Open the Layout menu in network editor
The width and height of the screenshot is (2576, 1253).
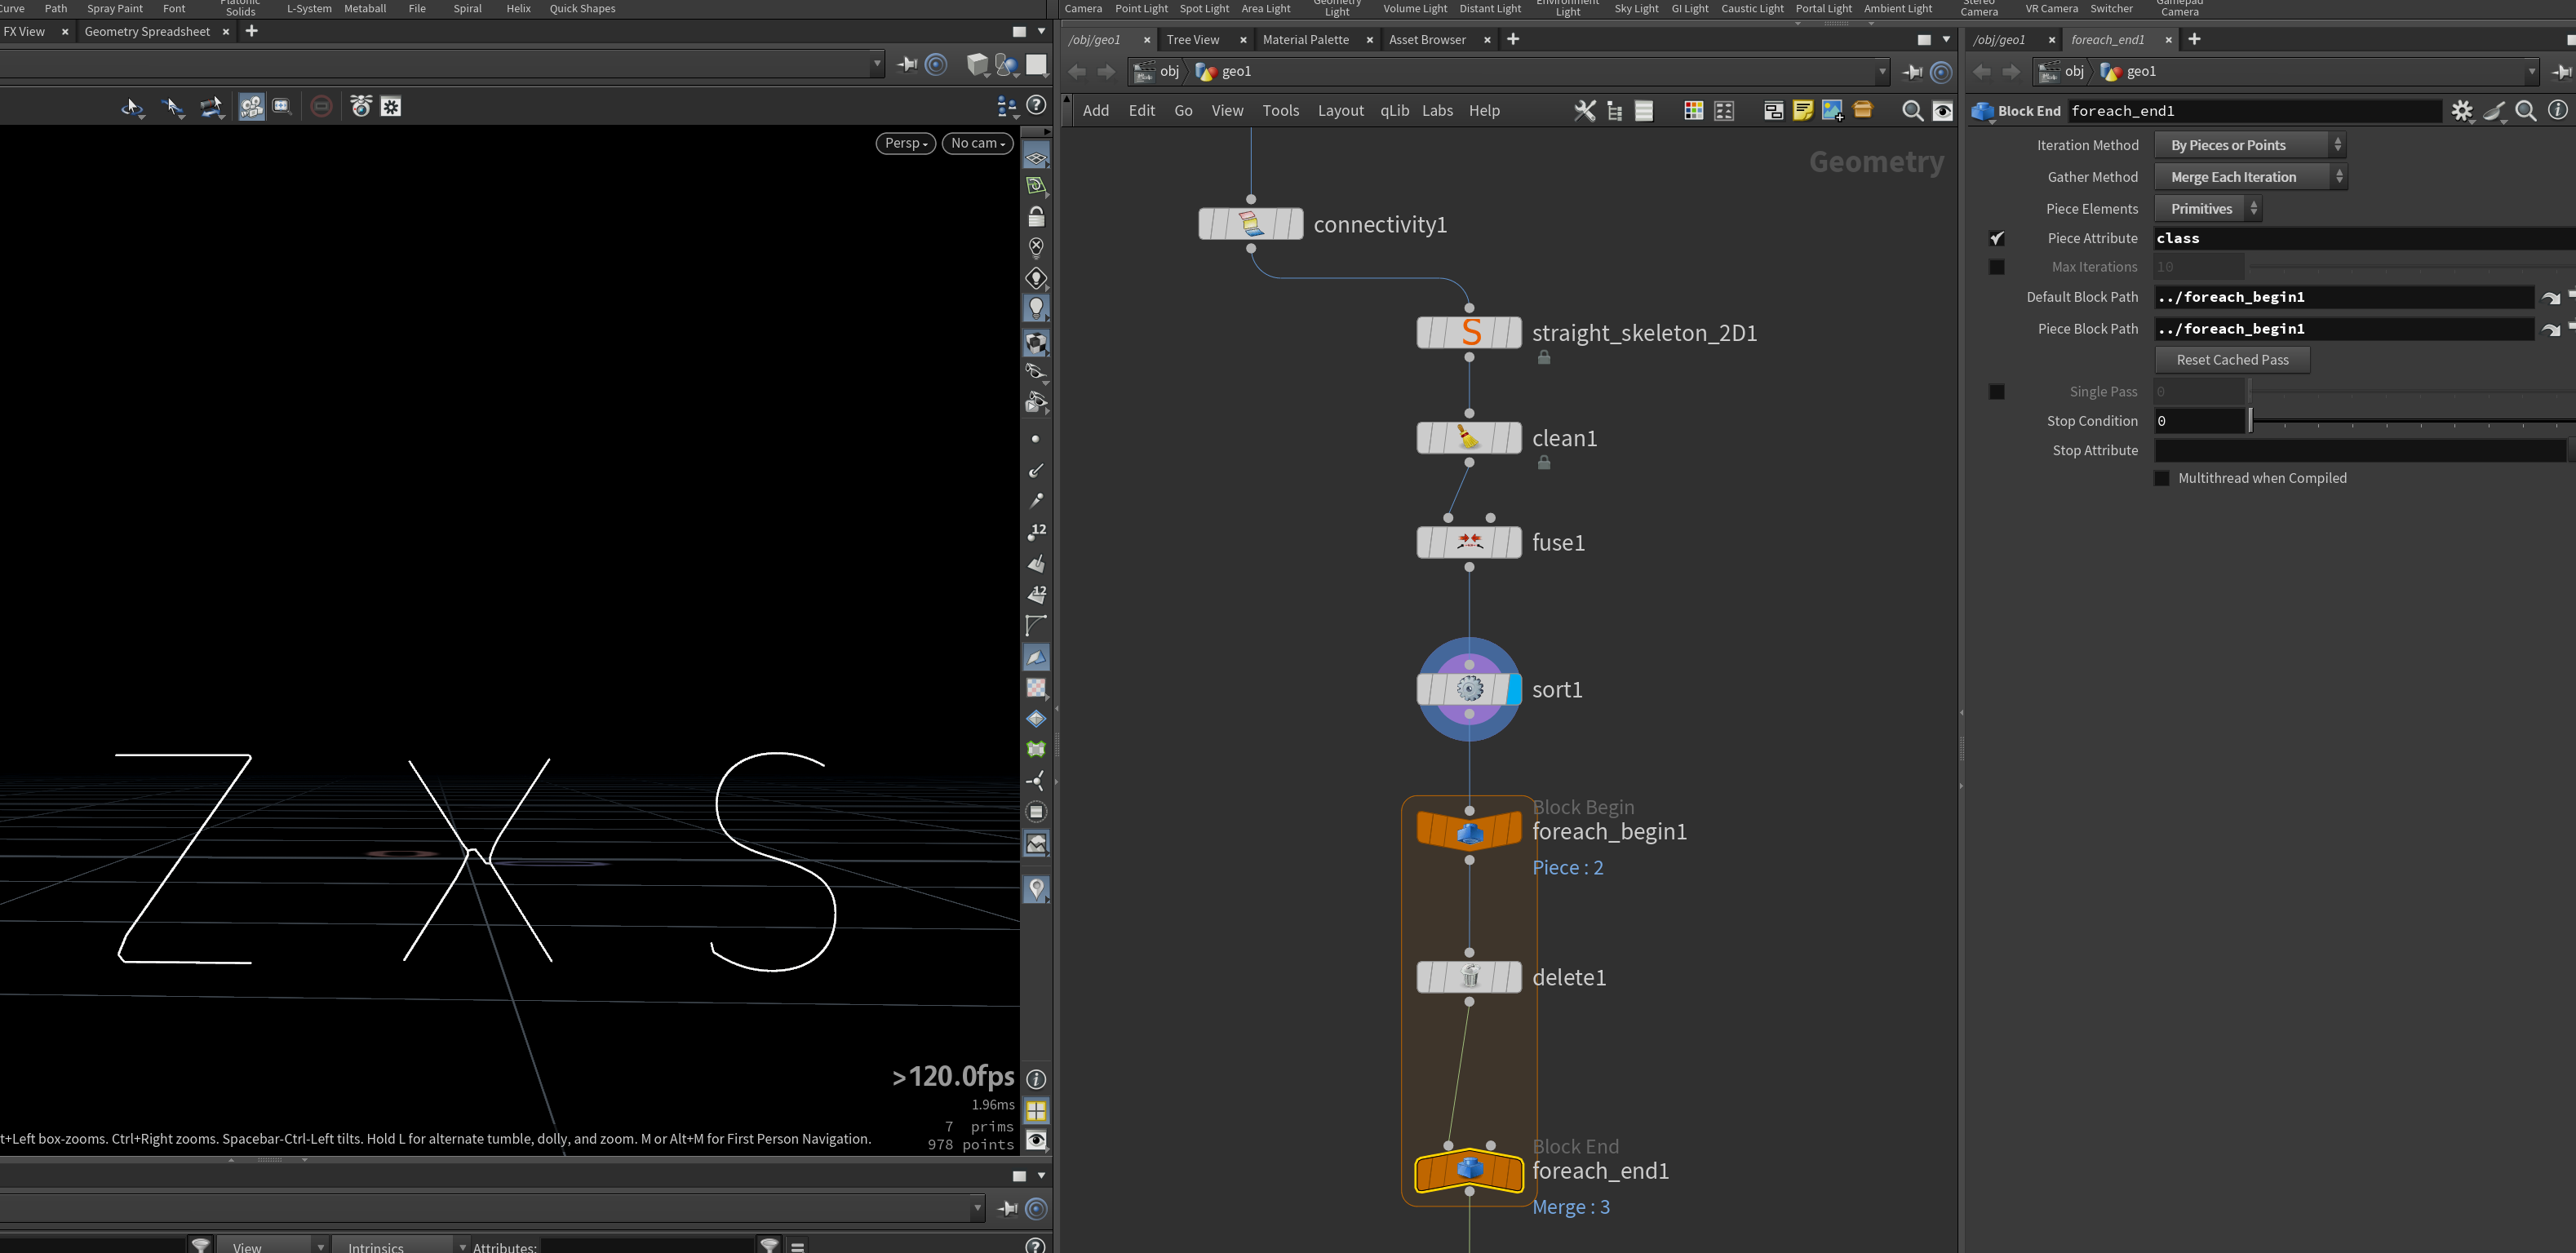pos(1340,111)
